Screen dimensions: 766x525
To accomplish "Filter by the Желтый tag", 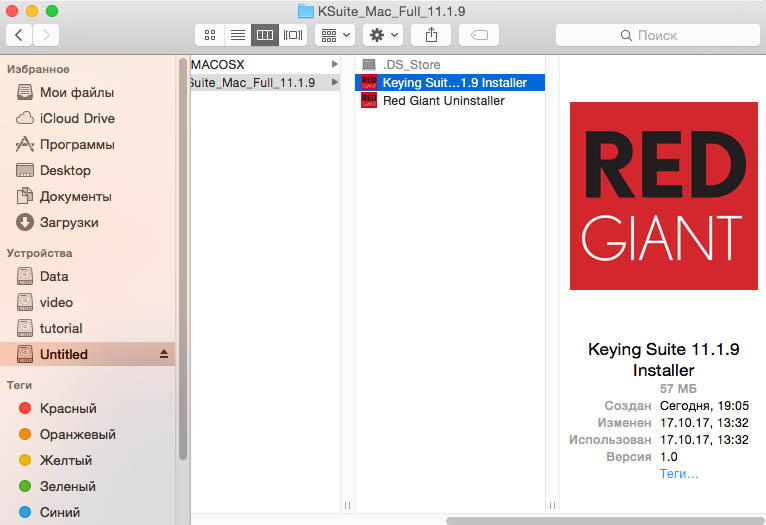I will coord(88,460).
